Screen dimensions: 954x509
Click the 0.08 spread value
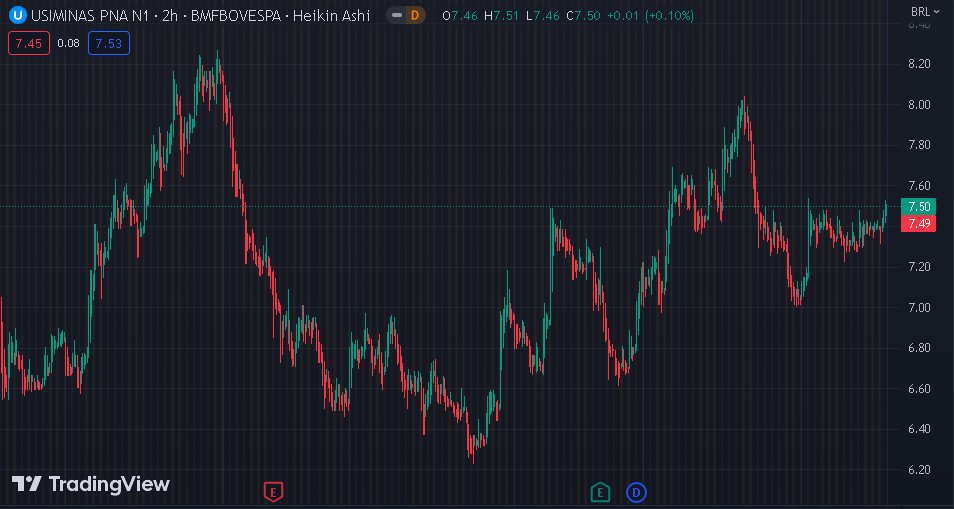[x=68, y=43]
